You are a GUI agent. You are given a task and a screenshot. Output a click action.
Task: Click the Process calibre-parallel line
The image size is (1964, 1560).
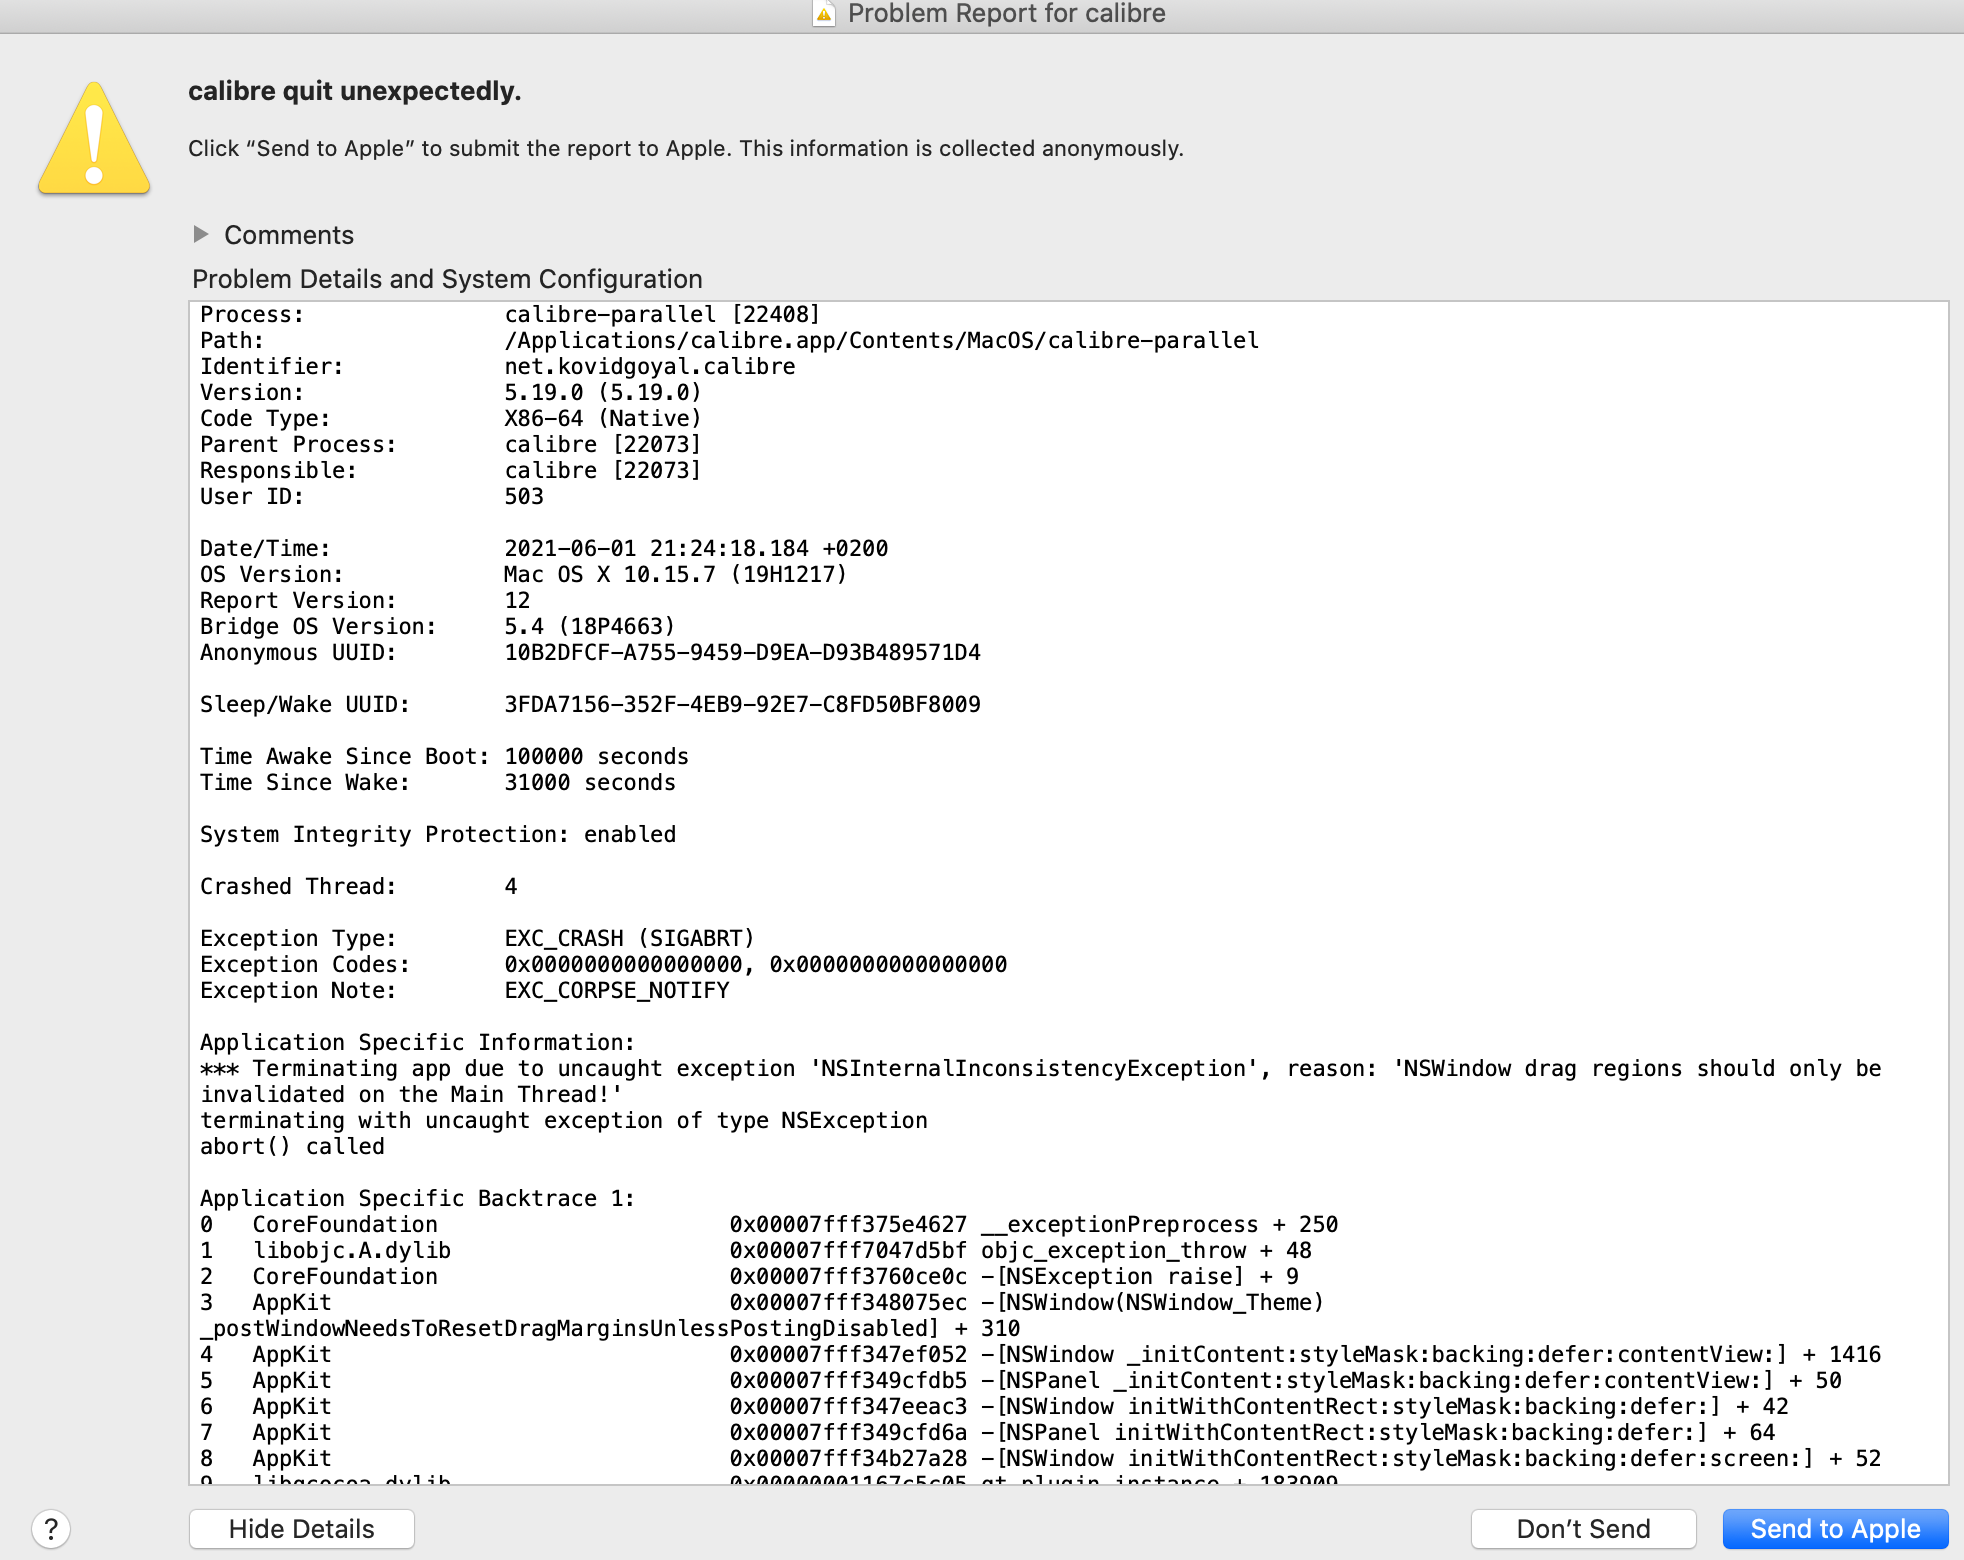pyautogui.click(x=661, y=314)
